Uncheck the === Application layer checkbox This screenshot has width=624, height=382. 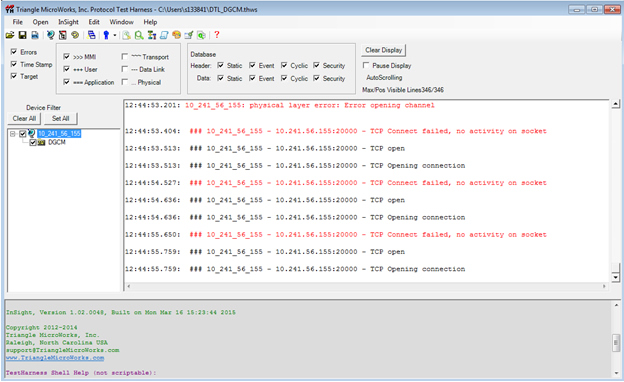[x=66, y=82]
